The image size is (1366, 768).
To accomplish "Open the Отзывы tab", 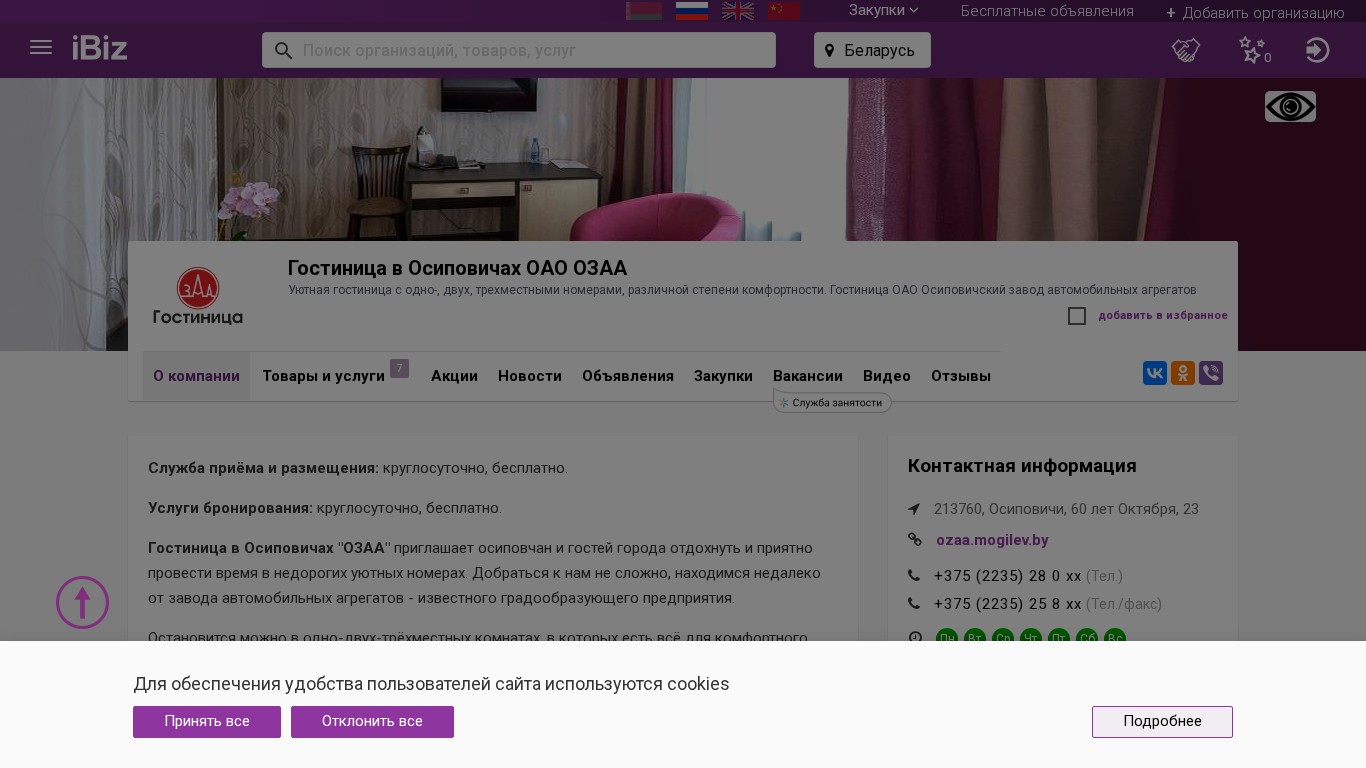I will pyautogui.click(x=961, y=376).
